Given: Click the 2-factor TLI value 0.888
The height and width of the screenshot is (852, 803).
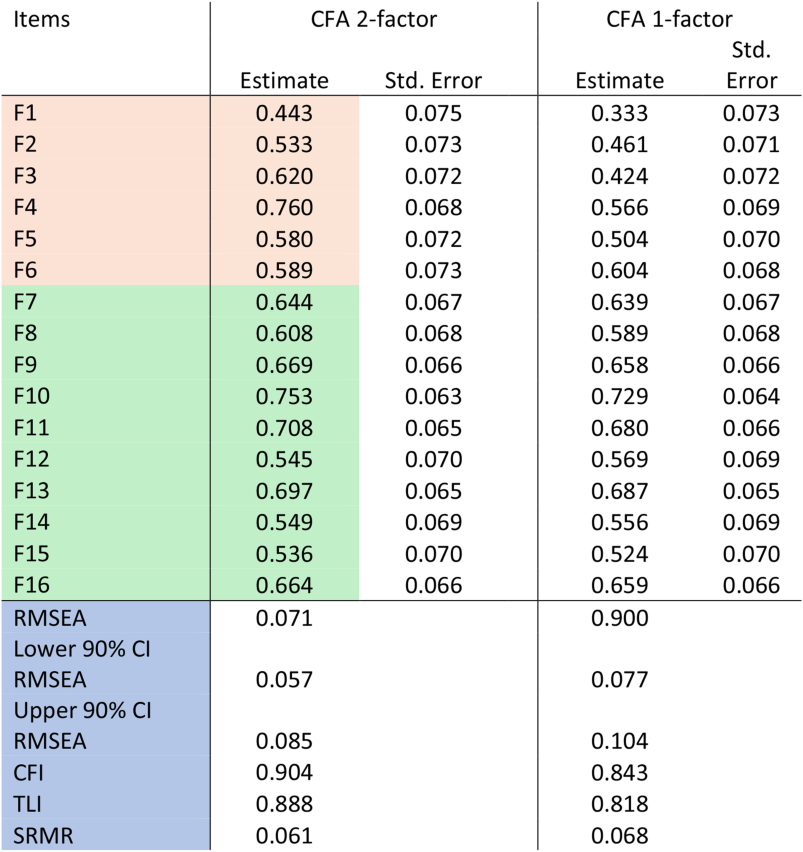Looking at the screenshot, I should point(284,805).
